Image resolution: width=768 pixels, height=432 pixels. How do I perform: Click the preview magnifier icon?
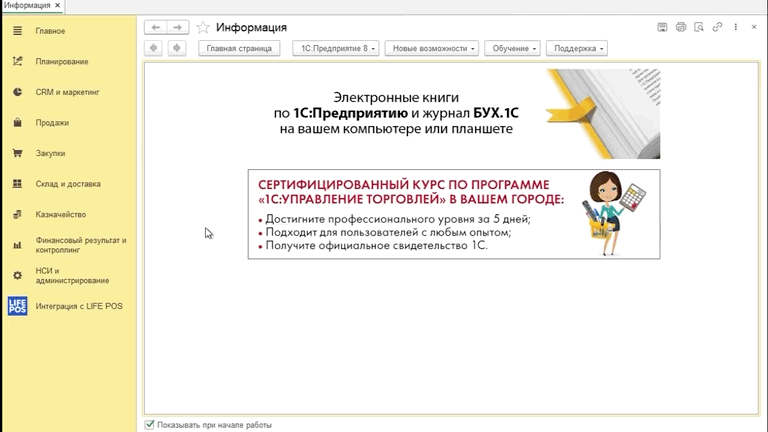pos(699,27)
